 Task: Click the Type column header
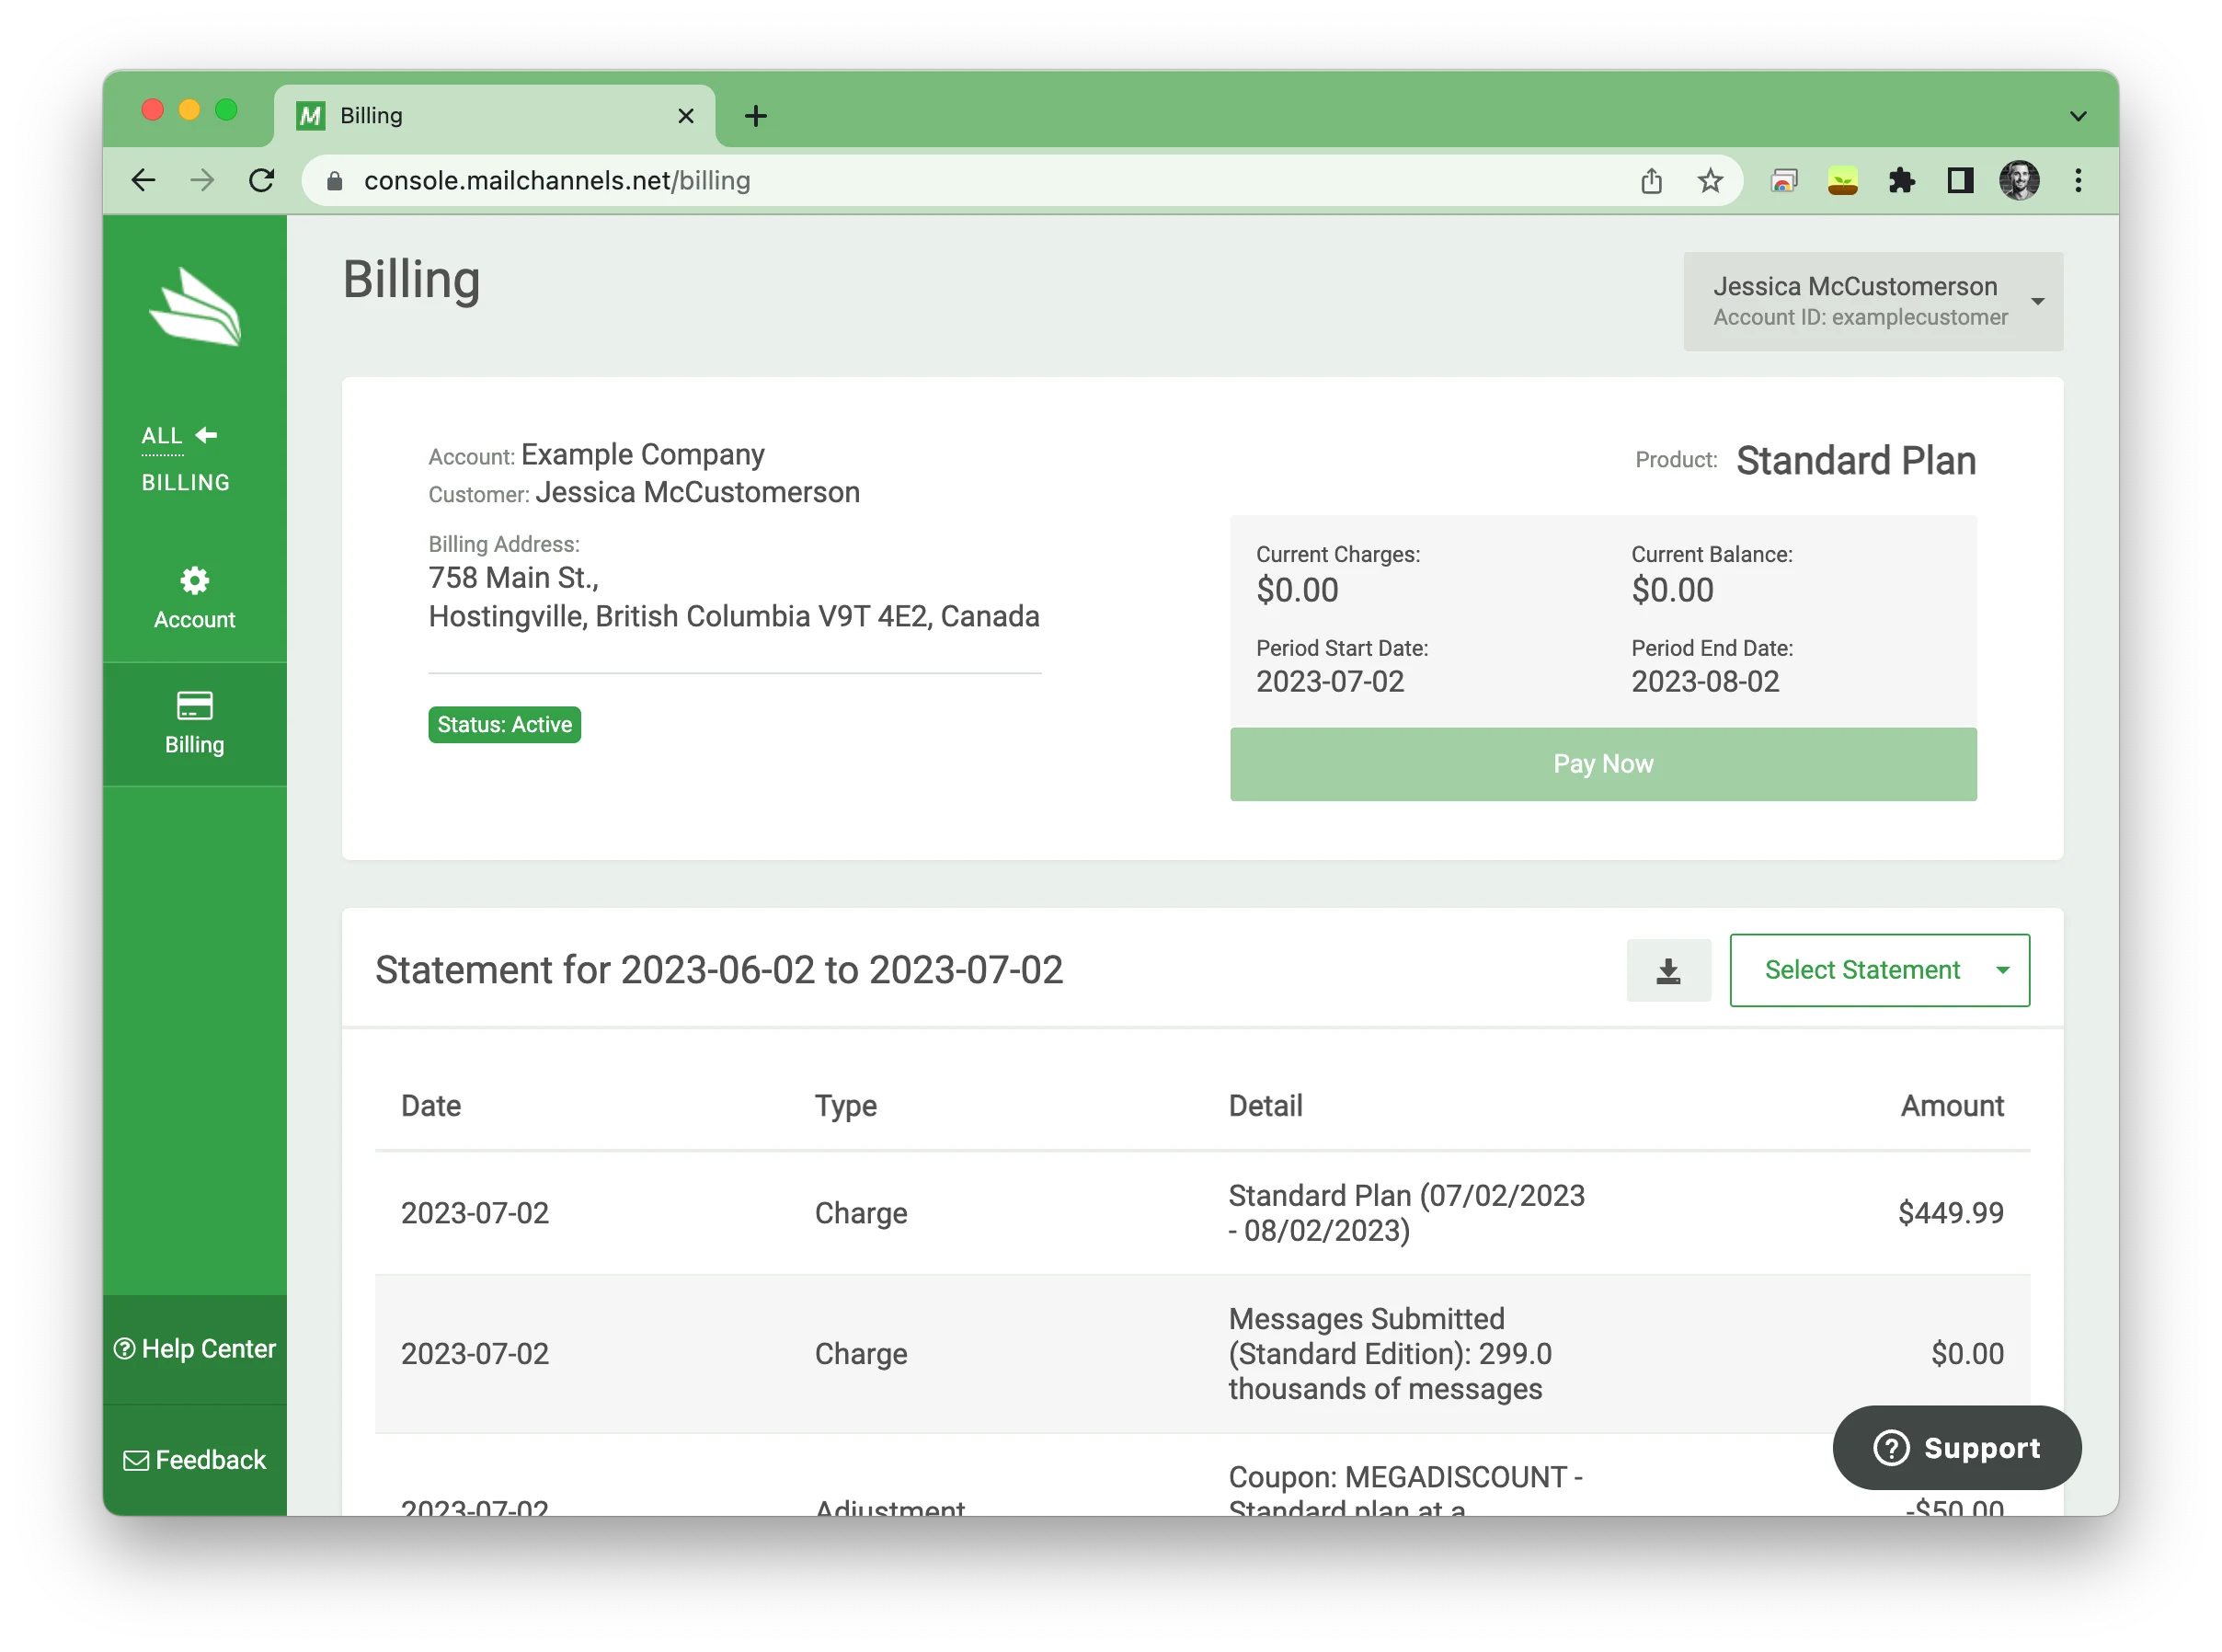click(845, 1105)
